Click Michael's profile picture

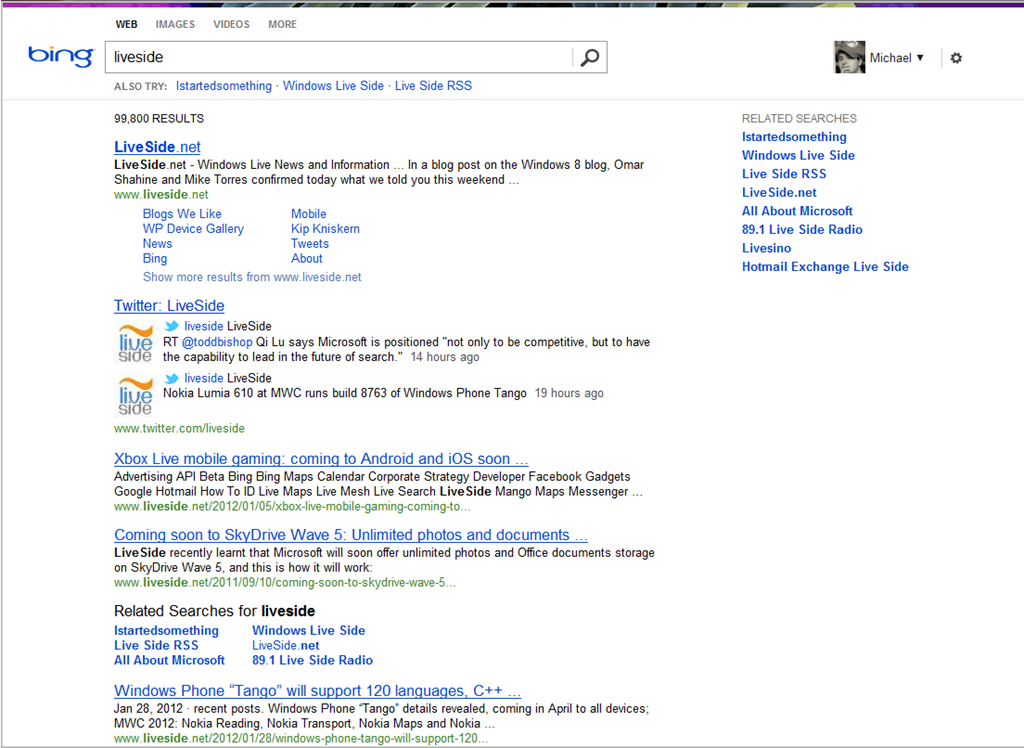850,57
